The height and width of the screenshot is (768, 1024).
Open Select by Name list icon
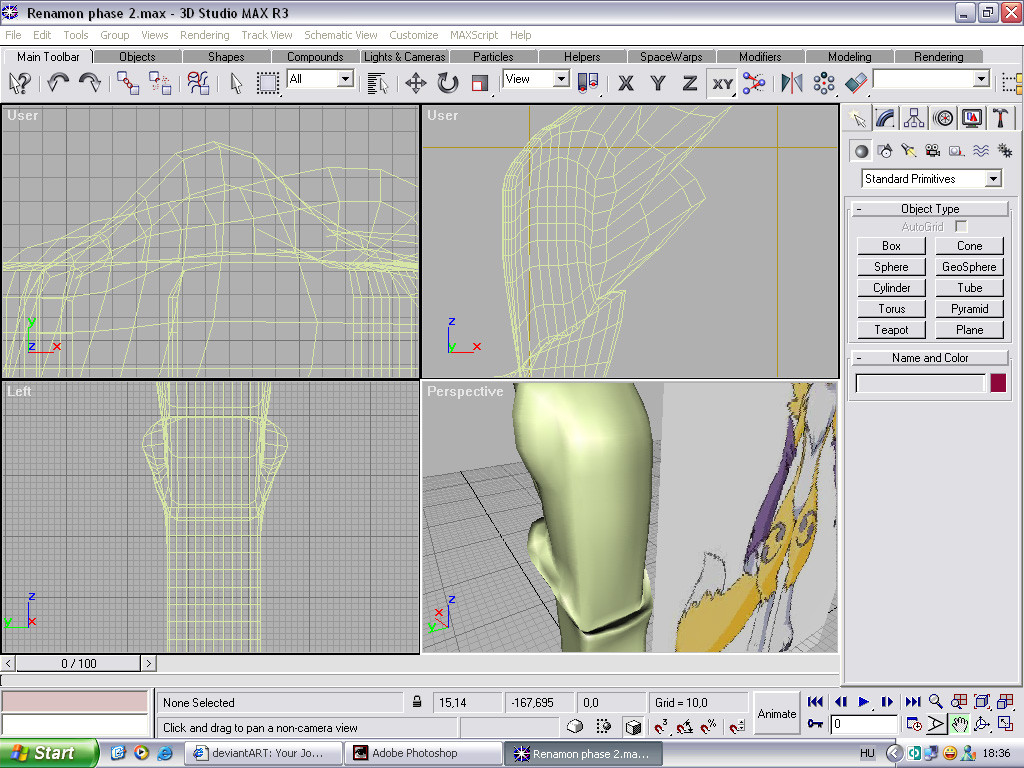pyautogui.click(x=377, y=83)
